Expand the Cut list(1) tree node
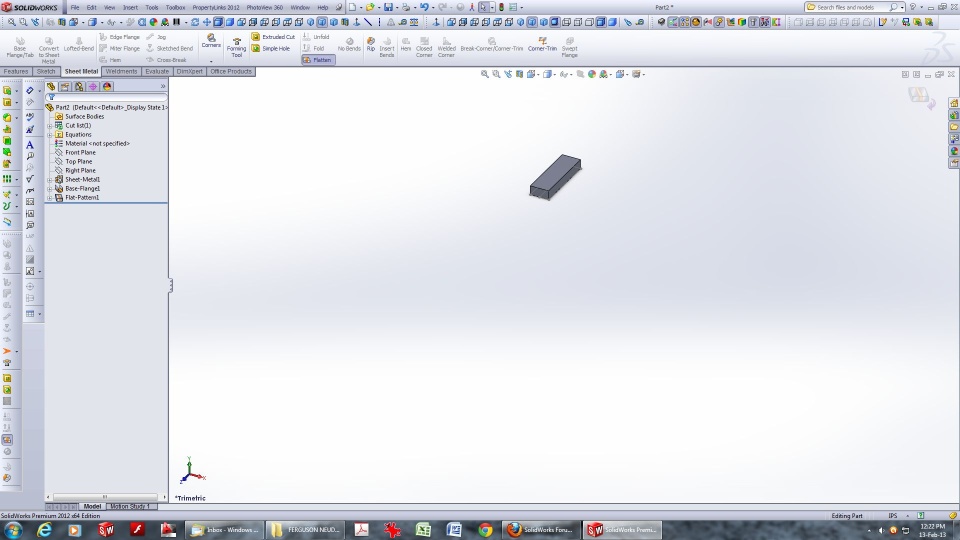Image resolution: width=960 pixels, height=540 pixels. pos(50,126)
